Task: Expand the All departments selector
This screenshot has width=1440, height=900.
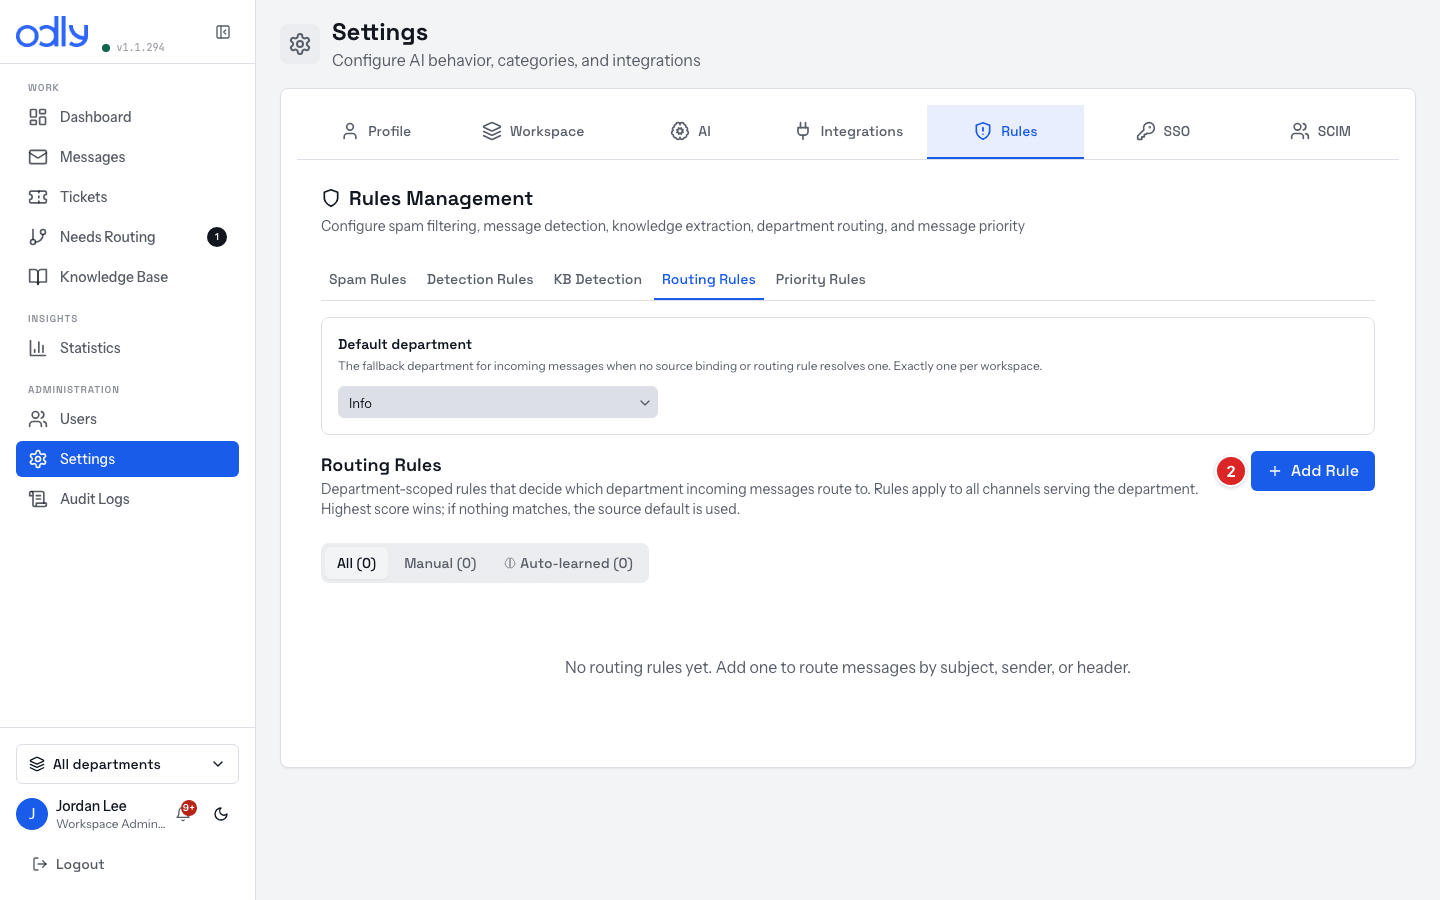Action: (127, 764)
